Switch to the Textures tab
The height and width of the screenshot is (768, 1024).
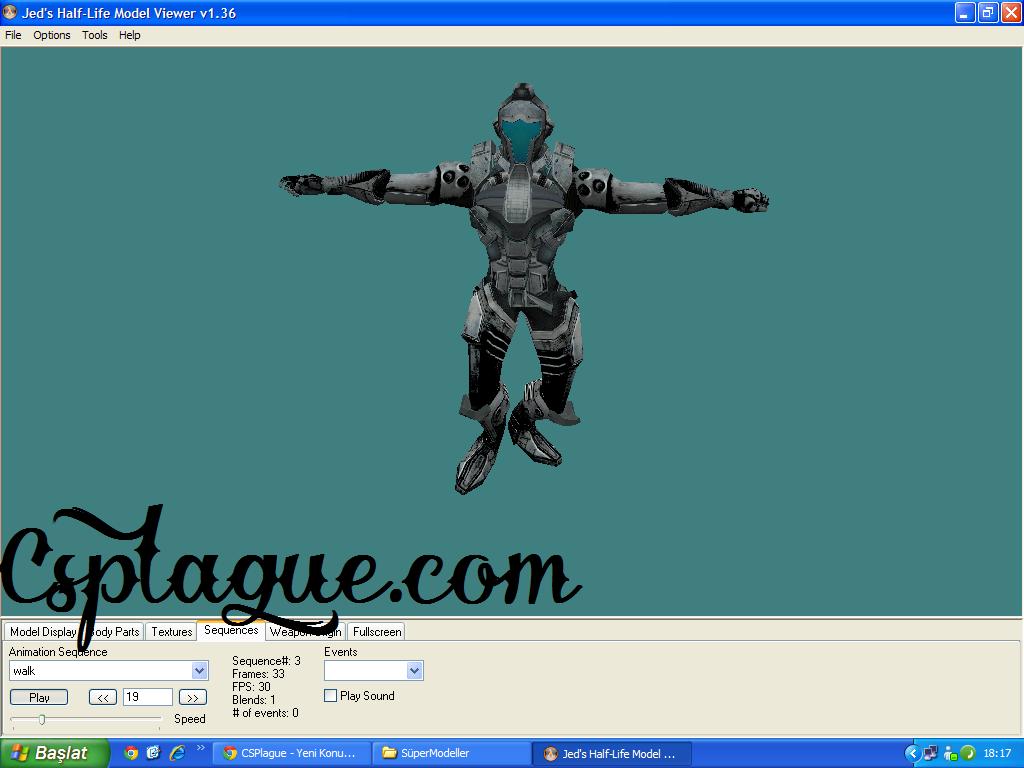pyautogui.click(x=172, y=632)
